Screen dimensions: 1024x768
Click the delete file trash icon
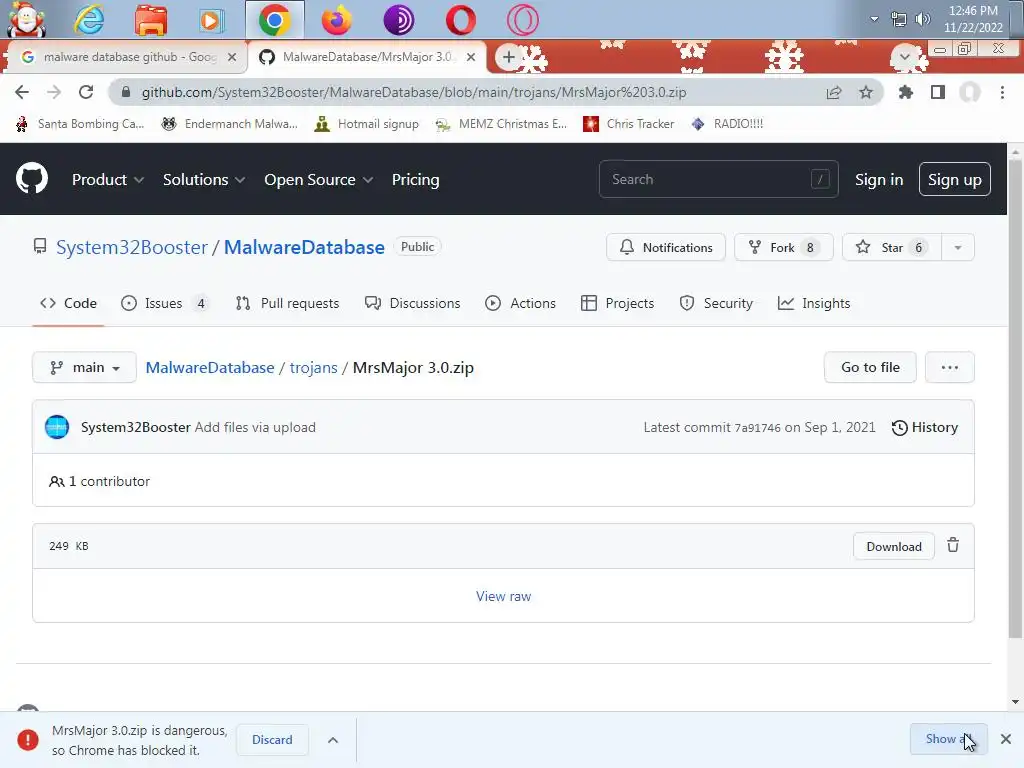tap(953, 545)
